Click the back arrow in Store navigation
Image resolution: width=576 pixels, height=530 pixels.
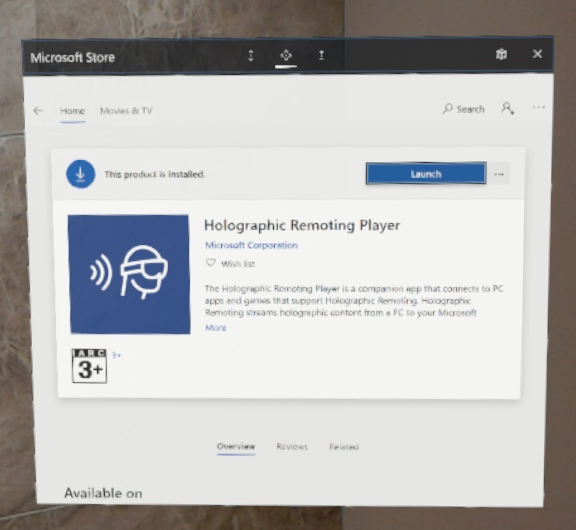click(38, 111)
